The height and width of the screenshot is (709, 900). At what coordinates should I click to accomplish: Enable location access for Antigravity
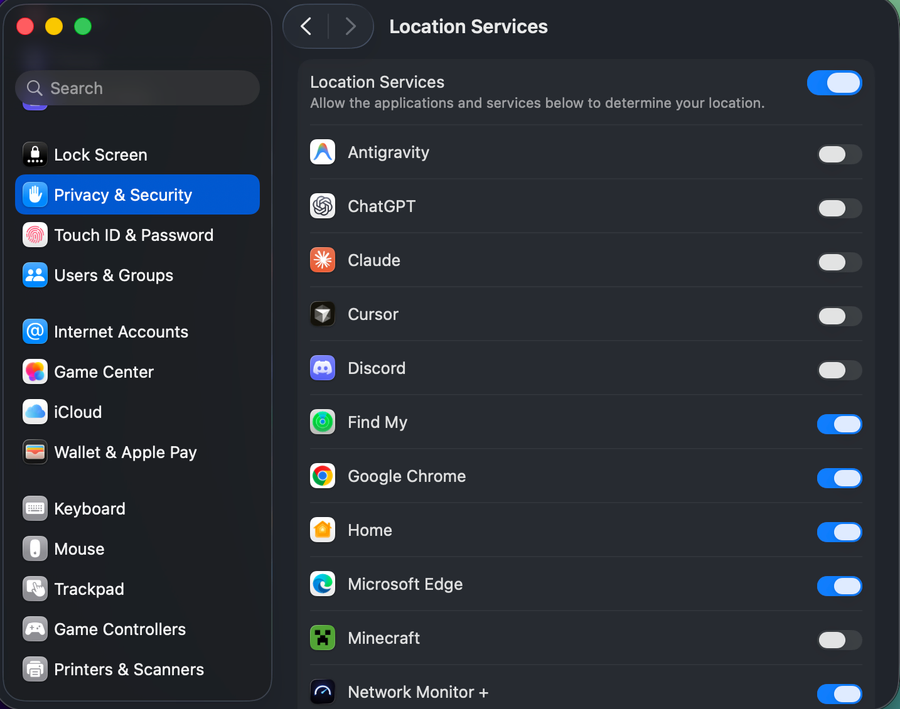(839, 154)
